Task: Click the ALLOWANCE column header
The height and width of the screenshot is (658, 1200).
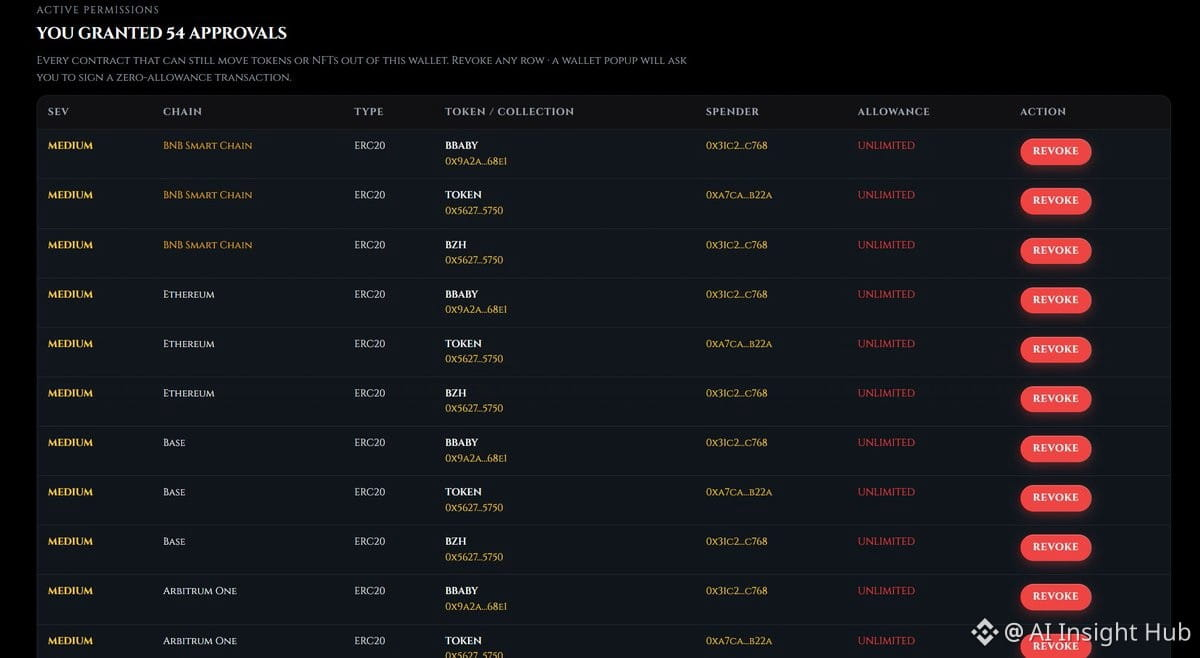Action: pyautogui.click(x=893, y=112)
